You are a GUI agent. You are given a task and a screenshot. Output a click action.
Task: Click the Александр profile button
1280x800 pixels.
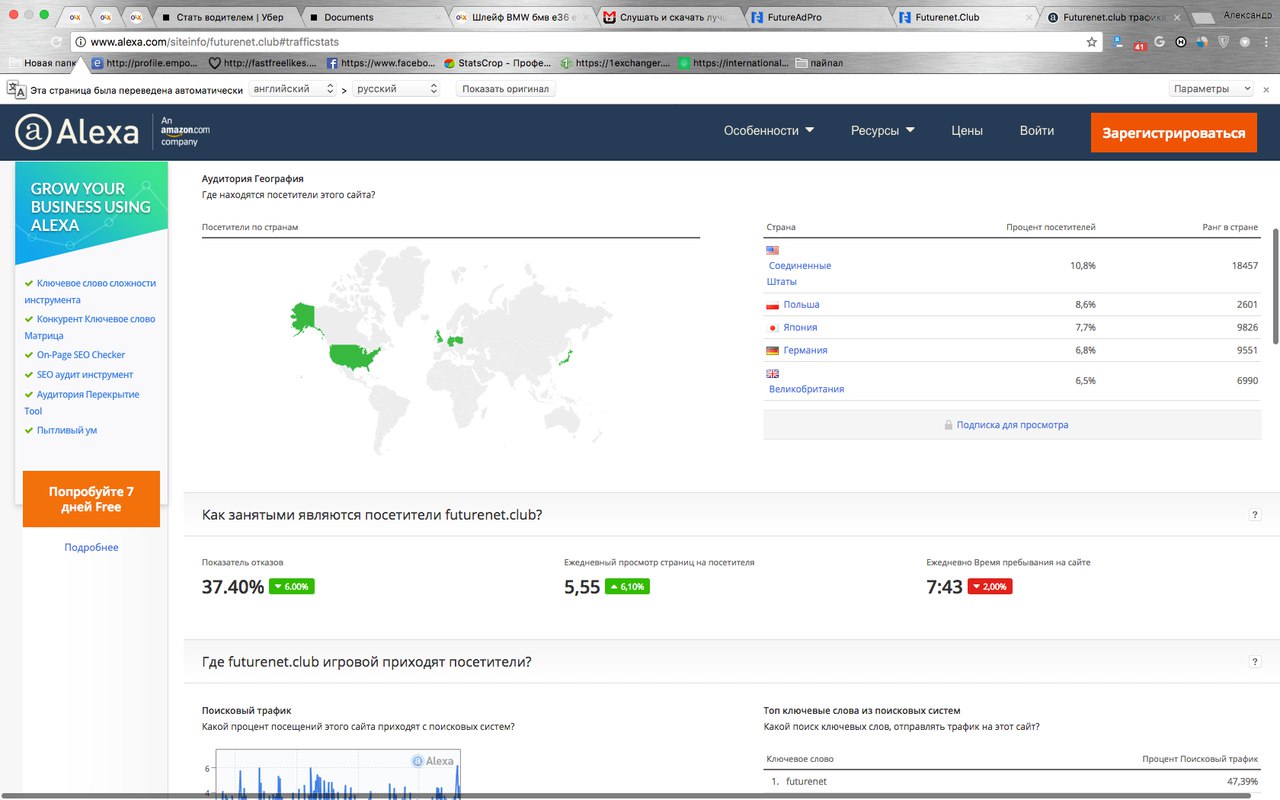1248,16
